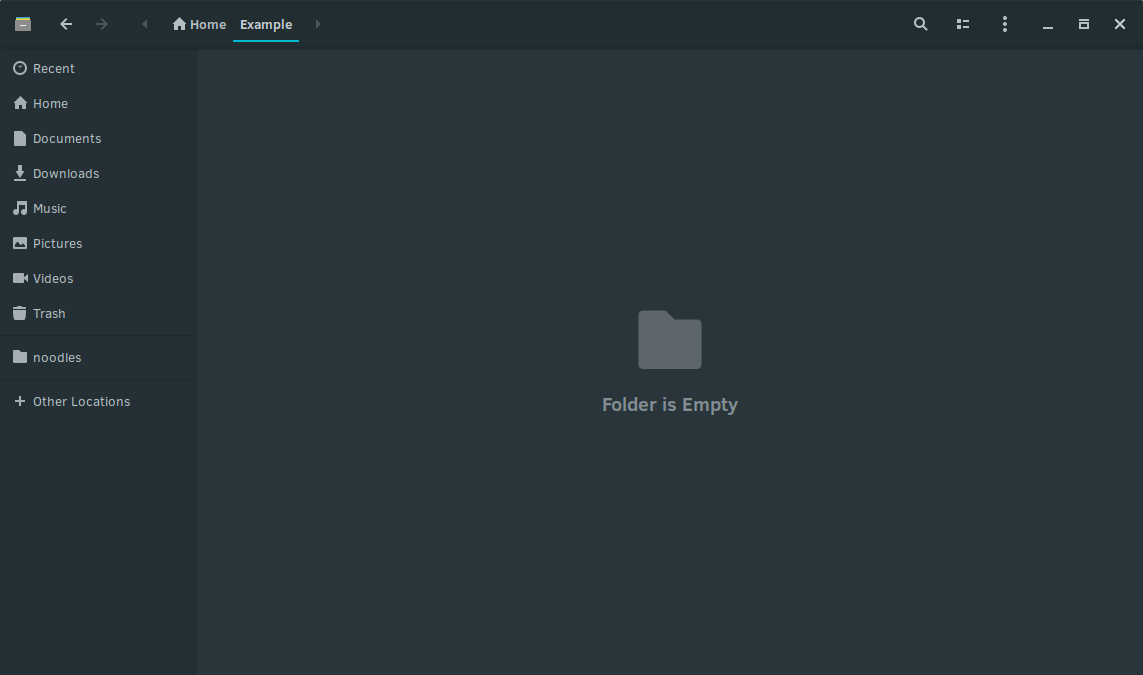This screenshot has width=1143, height=675.
Task: Open Videos in the sidebar
Action: click(98, 278)
